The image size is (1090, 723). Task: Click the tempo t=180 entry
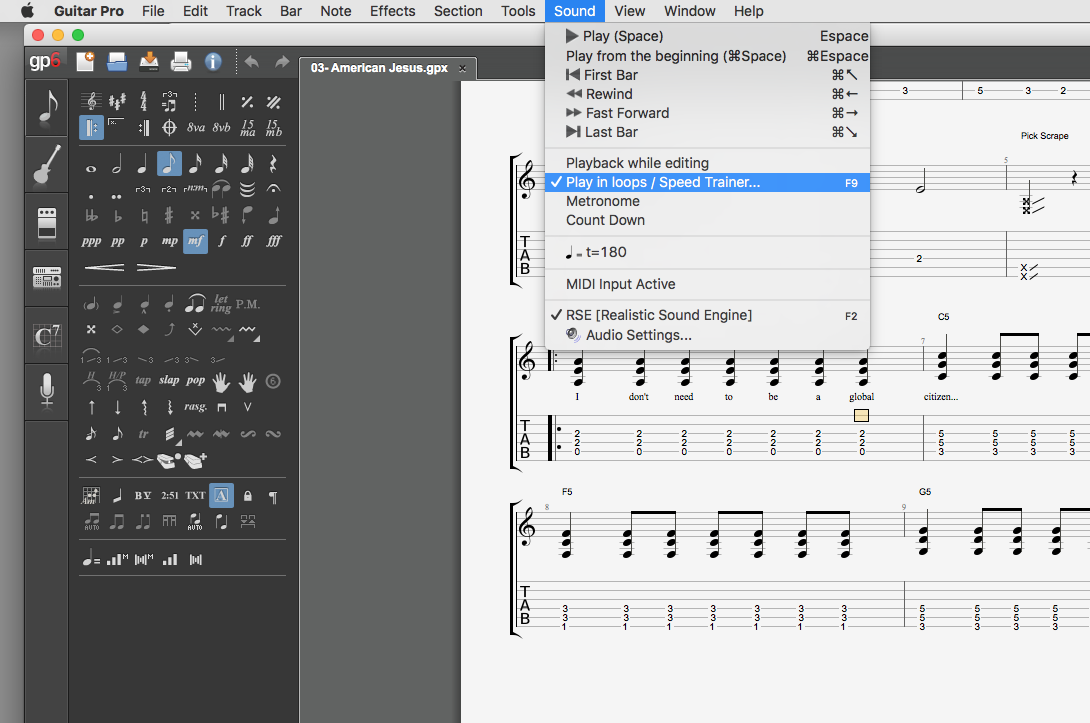click(707, 252)
